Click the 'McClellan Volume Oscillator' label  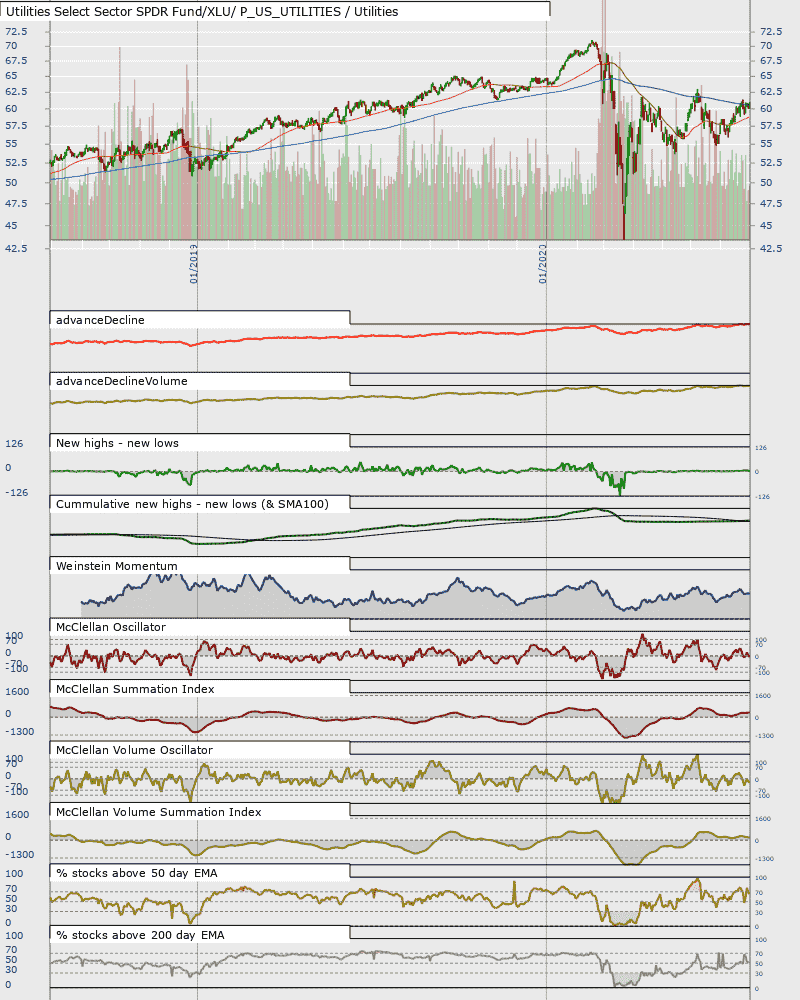click(135, 751)
